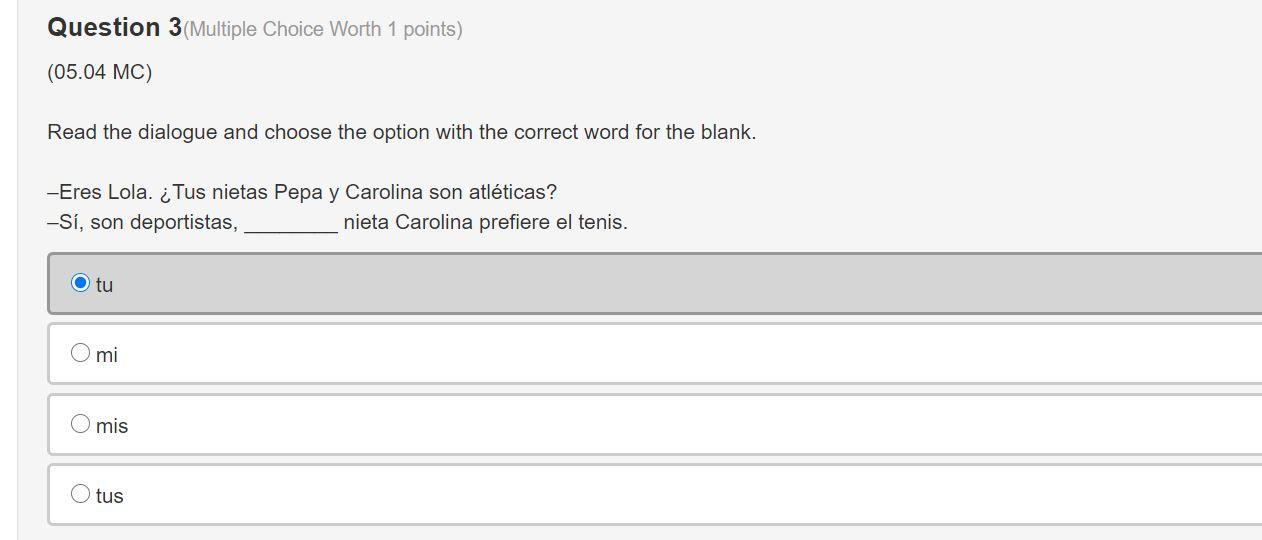Image resolution: width=1262 pixels, height=540 pixels.
Task: Click the '–Eres Lola.' dialogue line
Action: click(x=100, y=192)
